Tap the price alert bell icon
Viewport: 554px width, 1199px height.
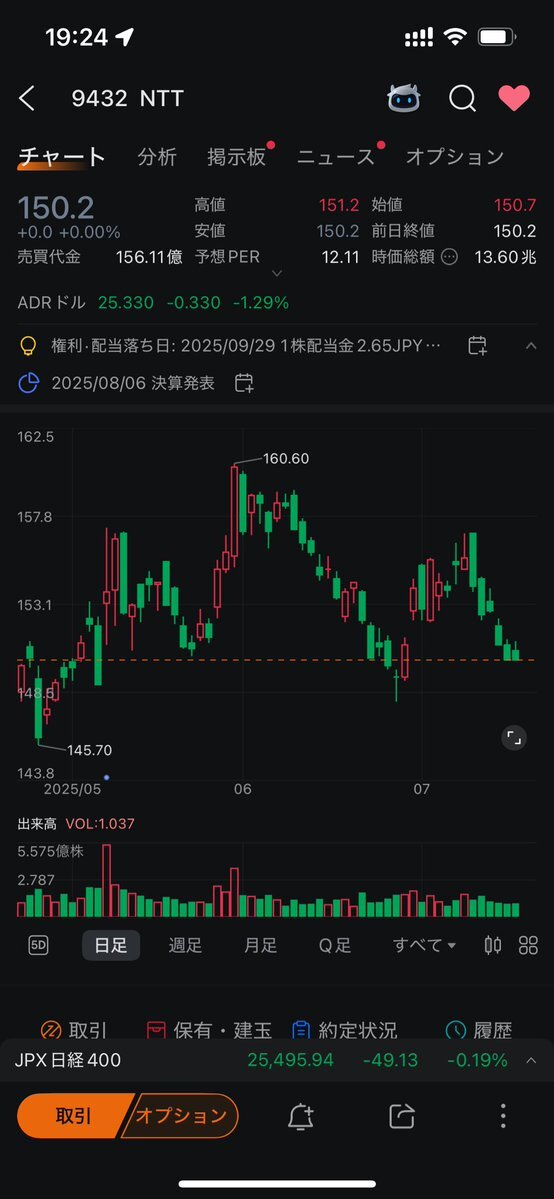pos(301,1116)
